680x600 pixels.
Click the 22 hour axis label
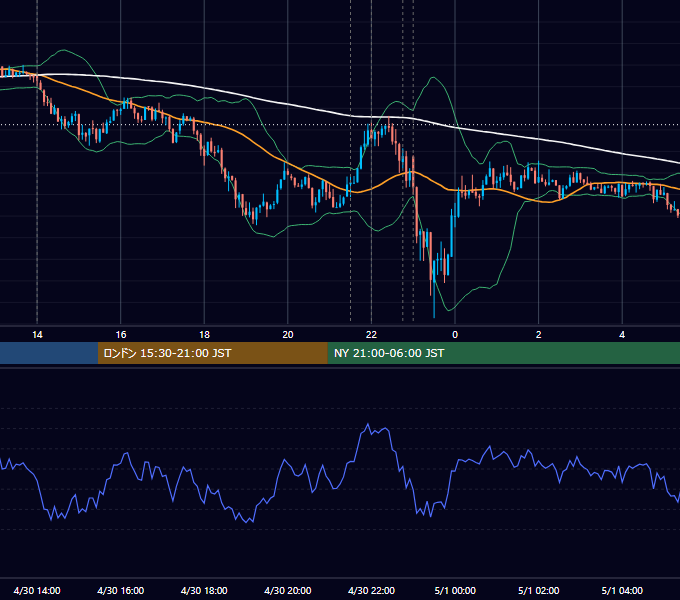[371, 335]
